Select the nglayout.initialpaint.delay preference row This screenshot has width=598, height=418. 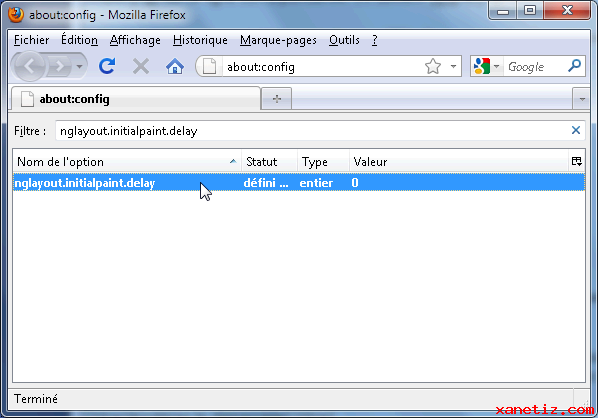(x=299, y=183)
